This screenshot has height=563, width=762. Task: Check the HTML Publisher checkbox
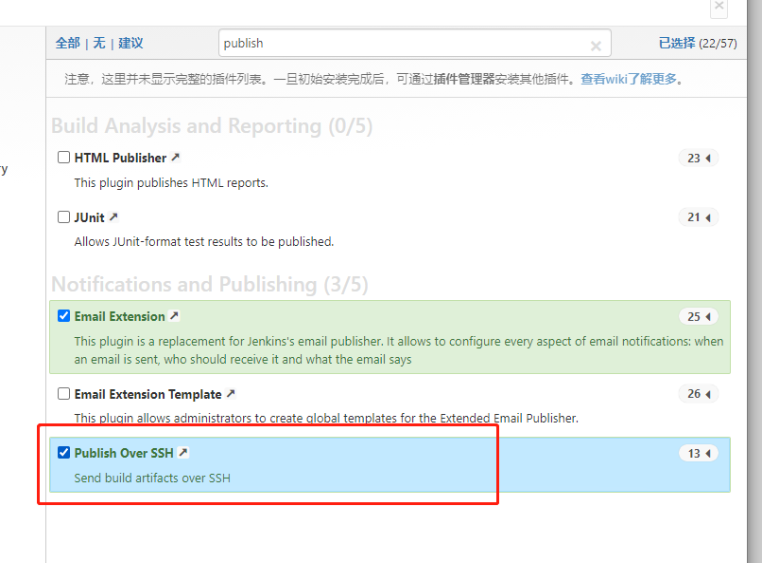pos(64,157)
